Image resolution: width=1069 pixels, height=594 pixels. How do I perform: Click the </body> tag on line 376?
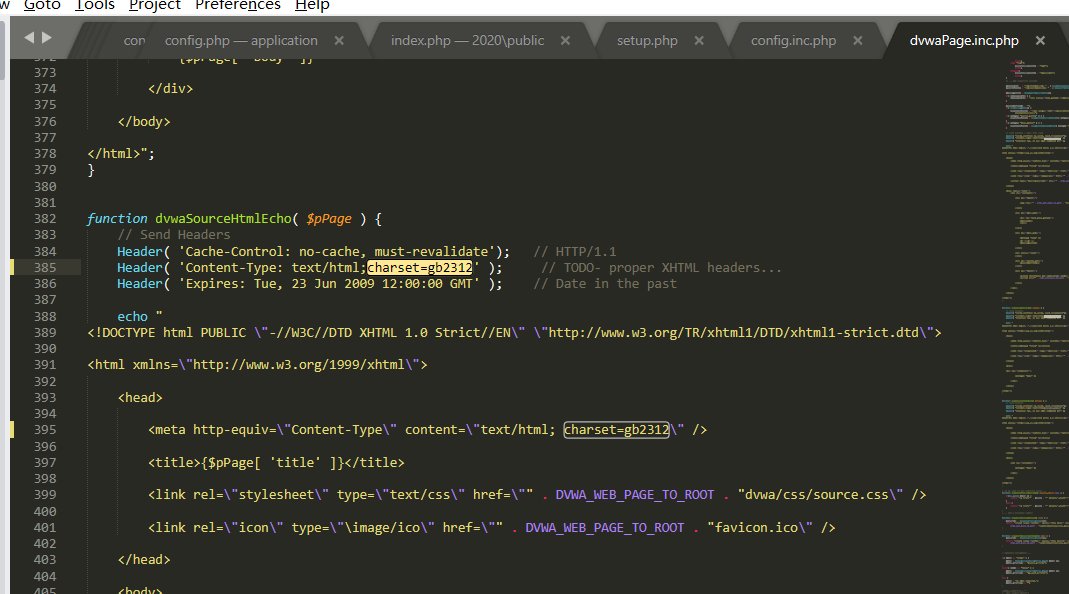(144, 122)
